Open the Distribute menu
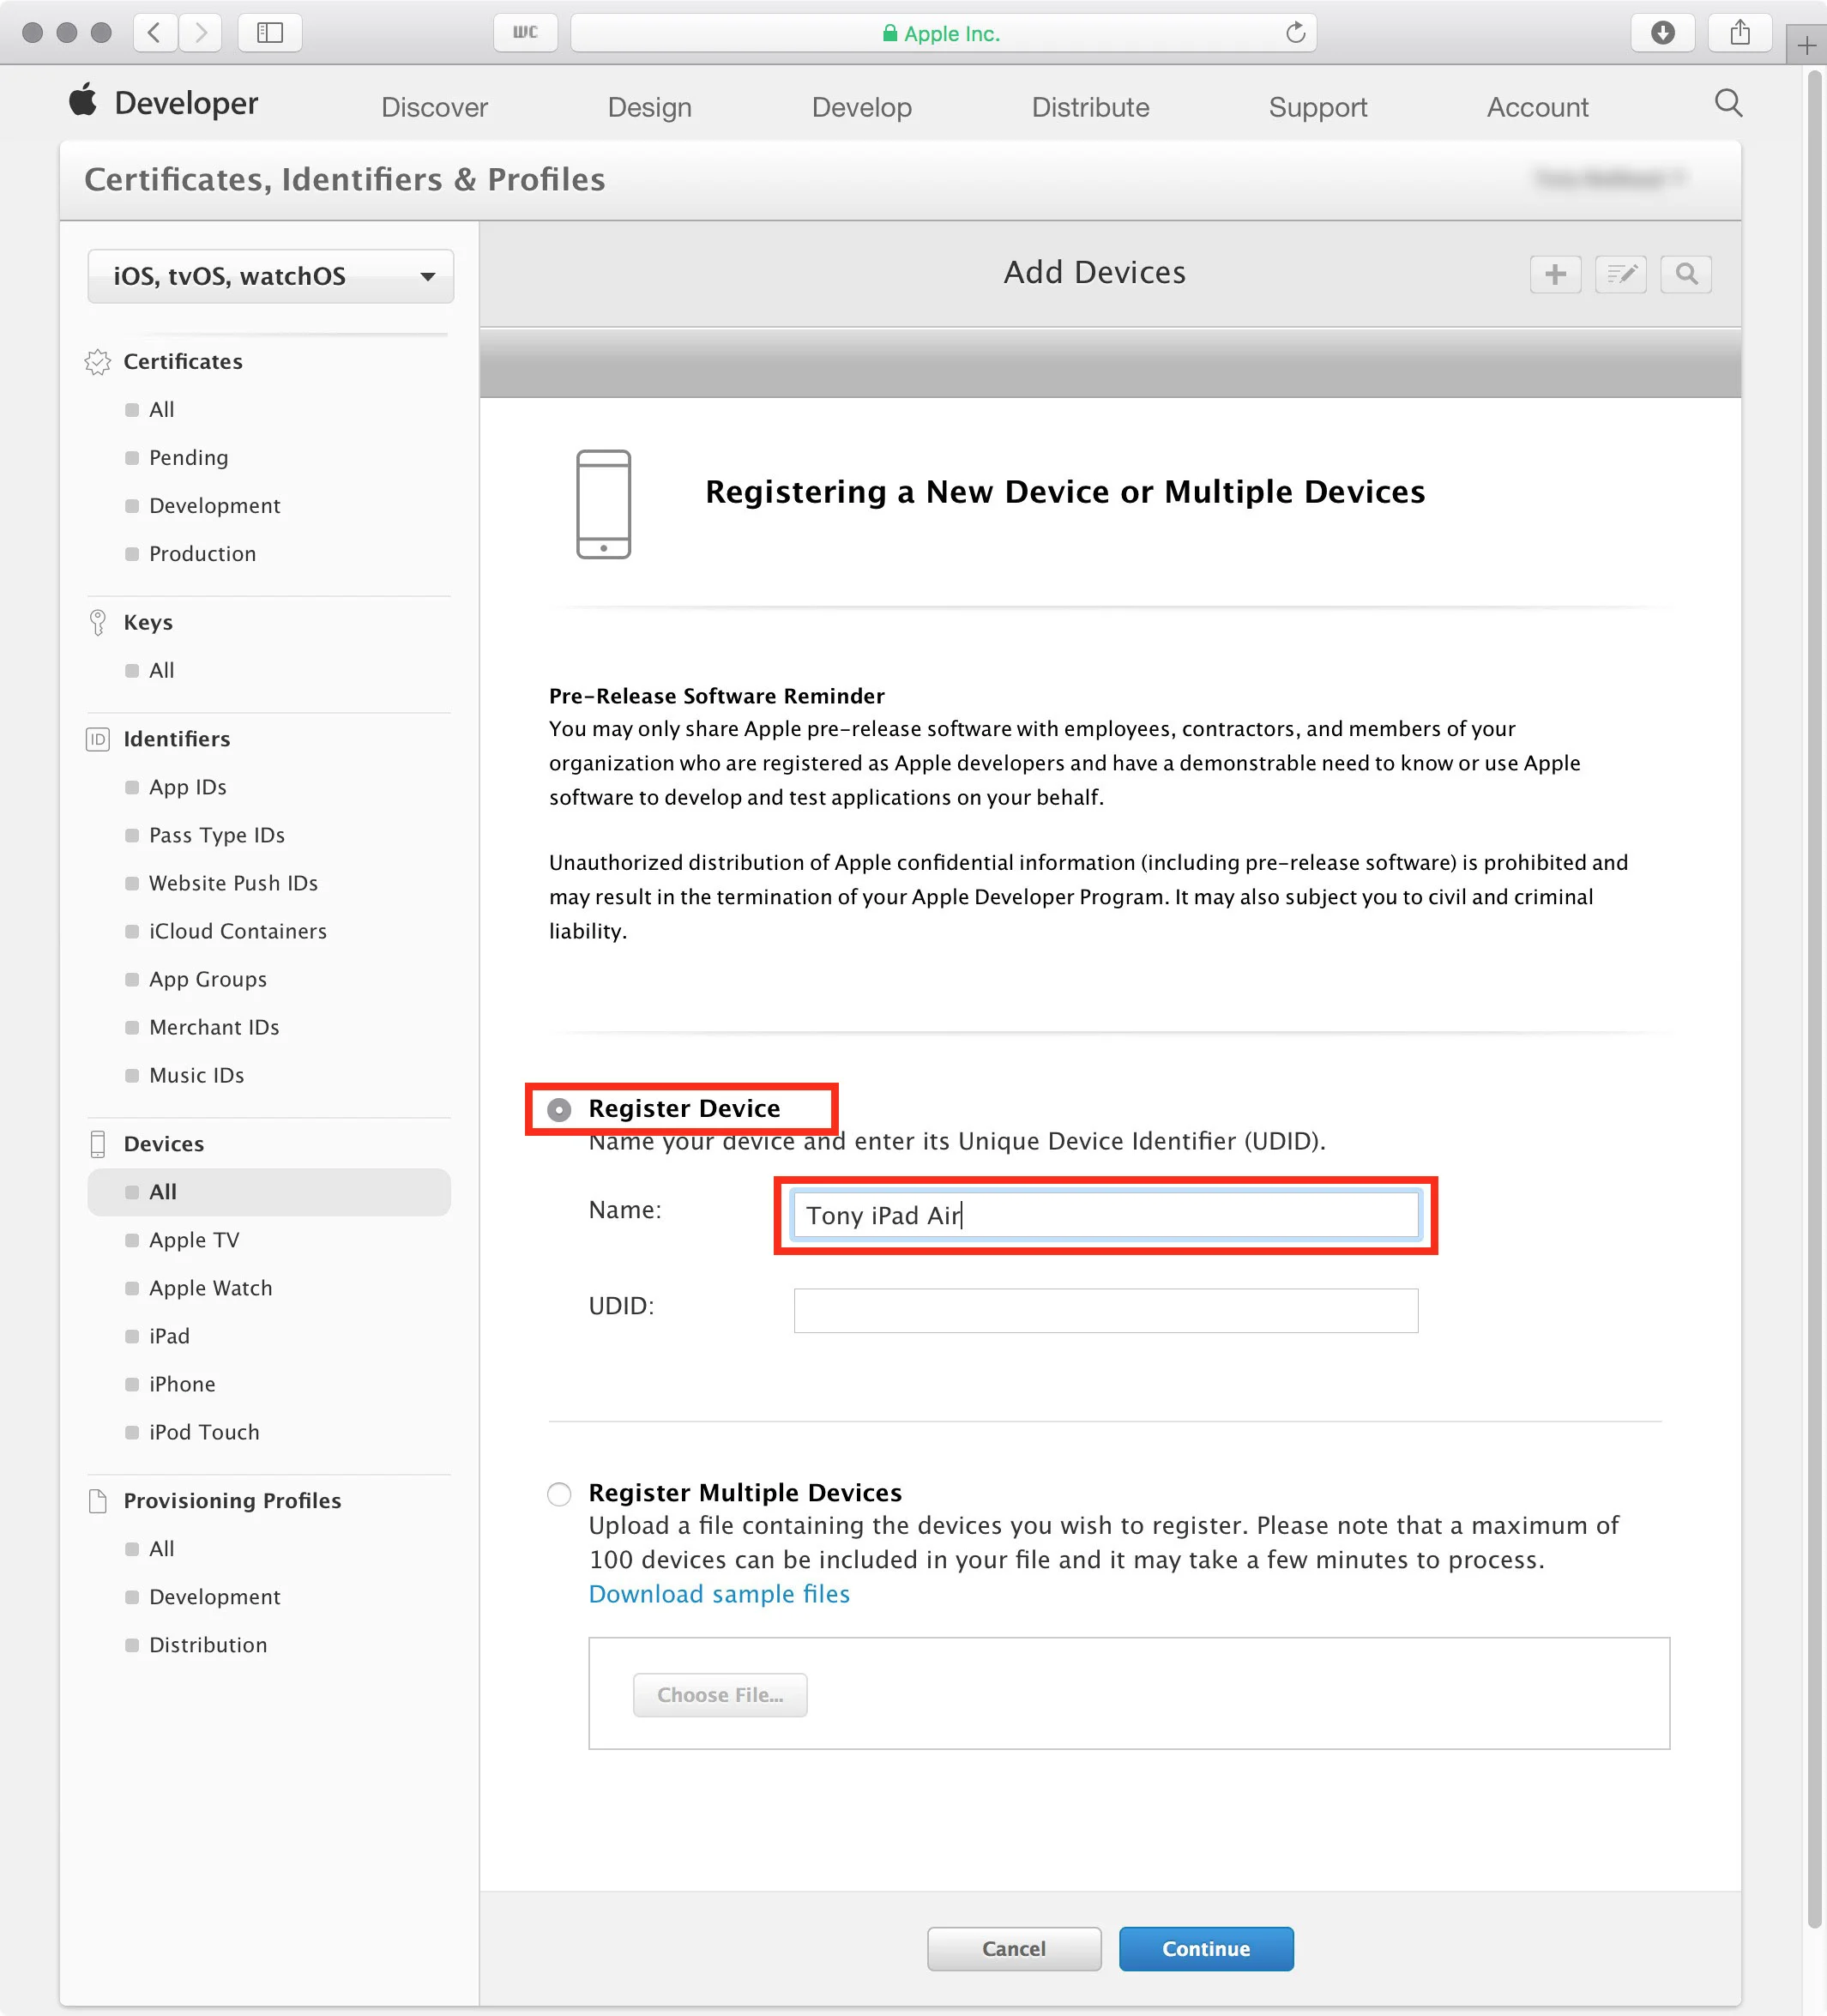Screen dimensions: 1827x2016 pos(1090,107)
